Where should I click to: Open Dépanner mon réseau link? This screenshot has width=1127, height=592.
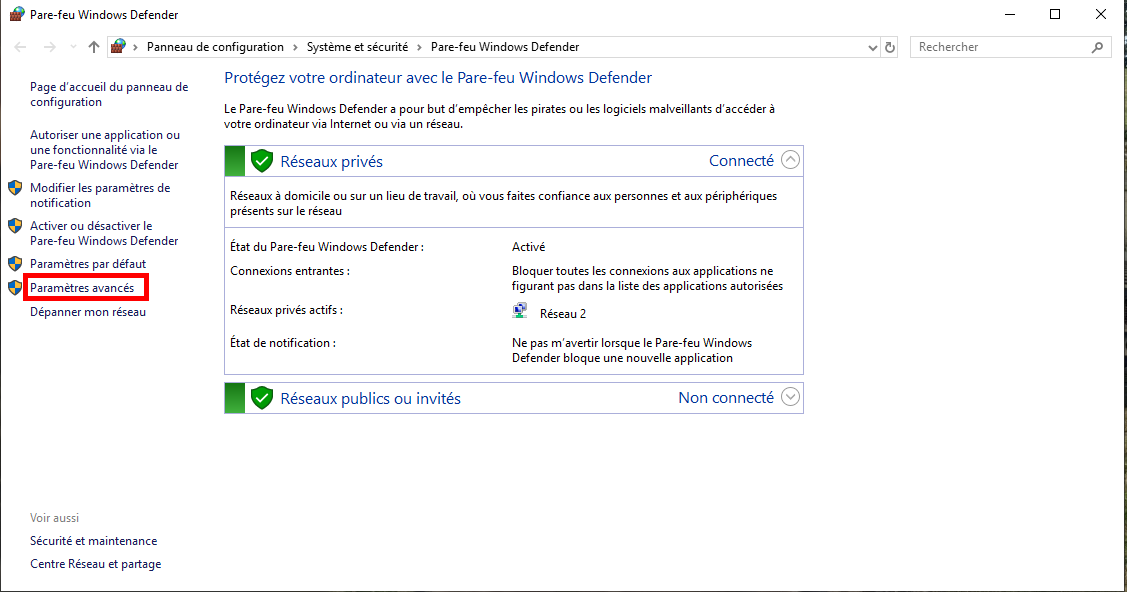88,312
